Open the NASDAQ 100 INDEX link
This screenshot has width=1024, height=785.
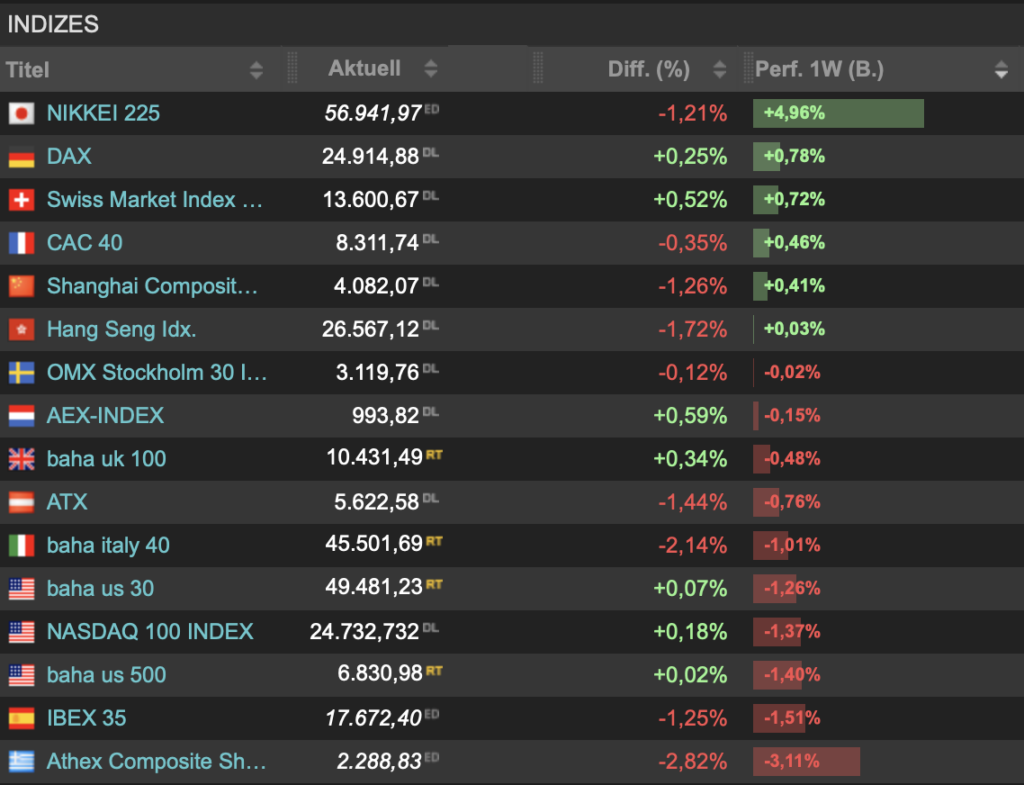click(150, 632)
